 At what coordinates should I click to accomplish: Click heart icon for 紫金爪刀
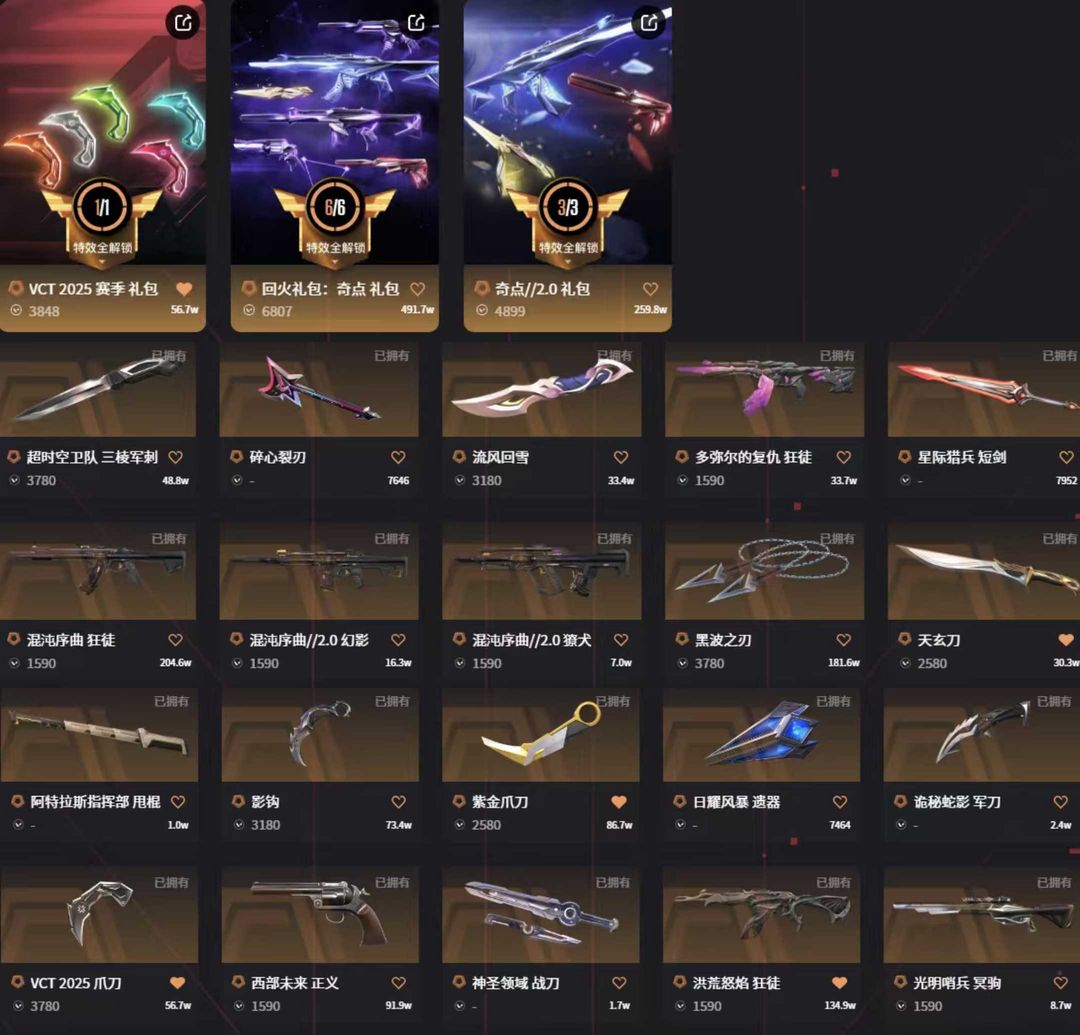tap(619, 802)
